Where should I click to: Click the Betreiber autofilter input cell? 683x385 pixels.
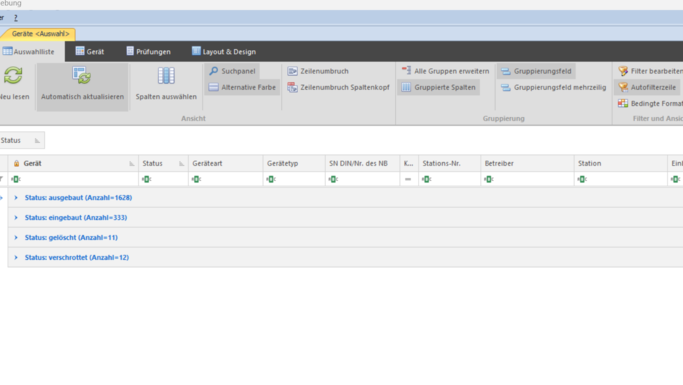point(527,179)
